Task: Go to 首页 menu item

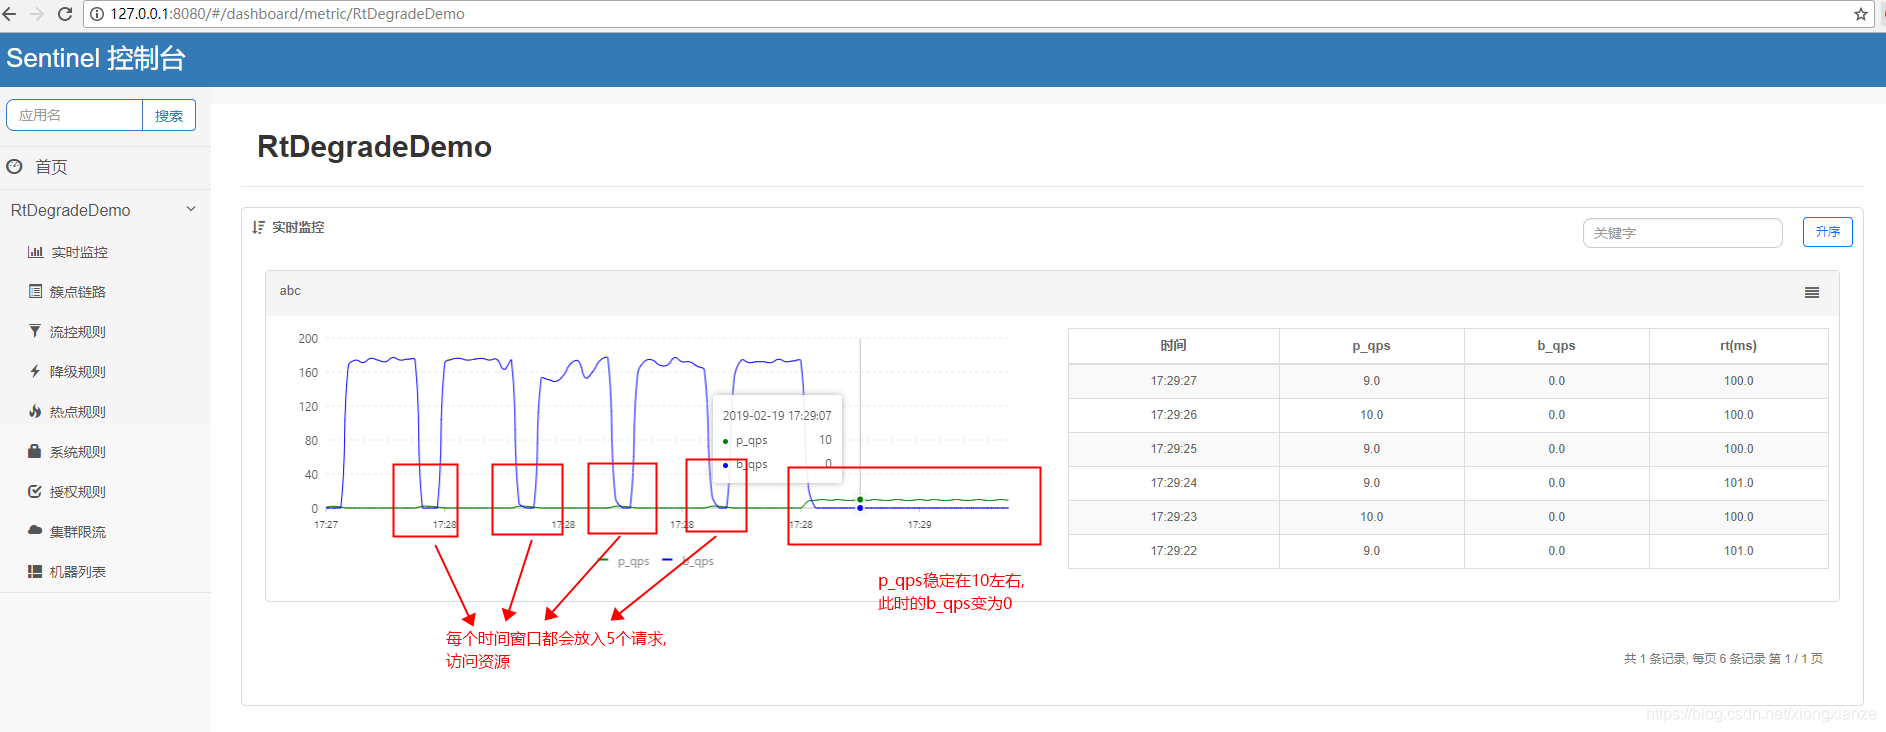Action: tap(51, 167)
